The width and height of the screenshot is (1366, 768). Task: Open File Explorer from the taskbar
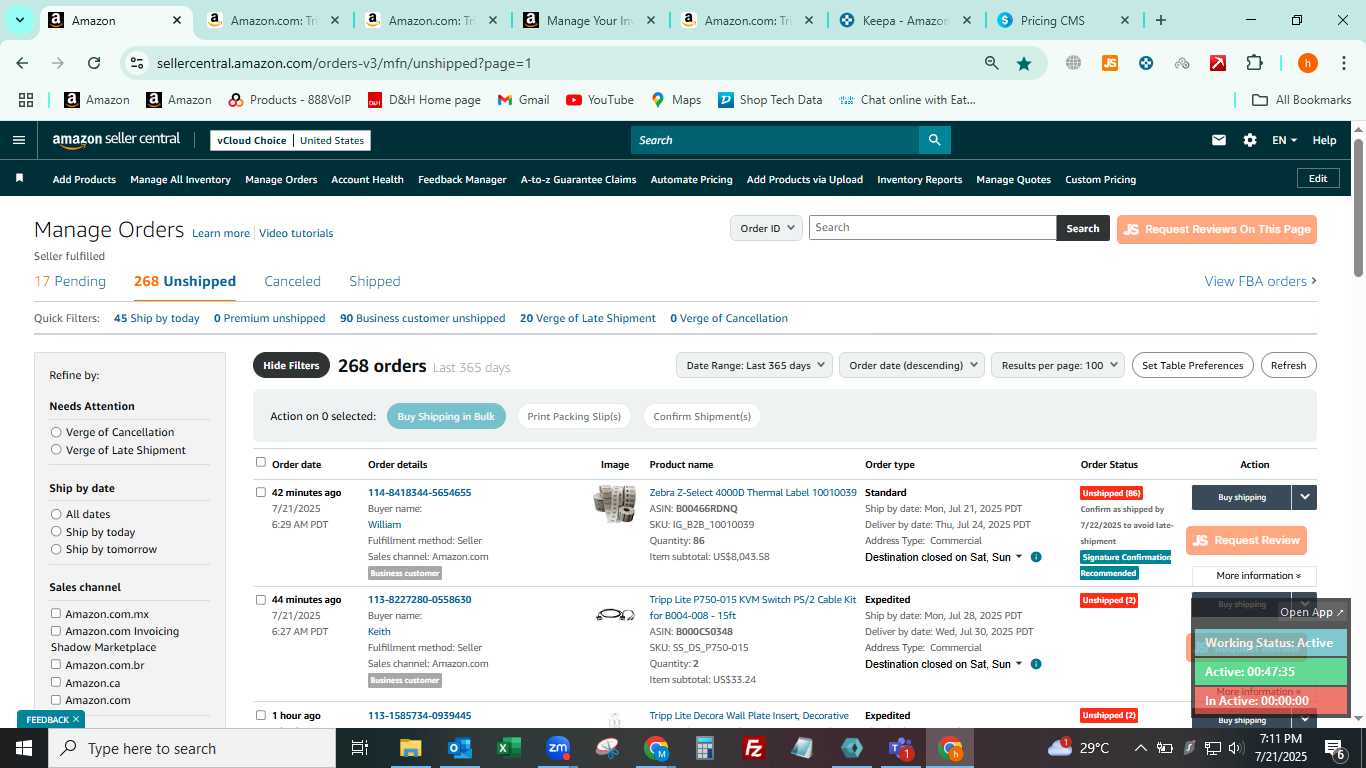pos(410,748)
